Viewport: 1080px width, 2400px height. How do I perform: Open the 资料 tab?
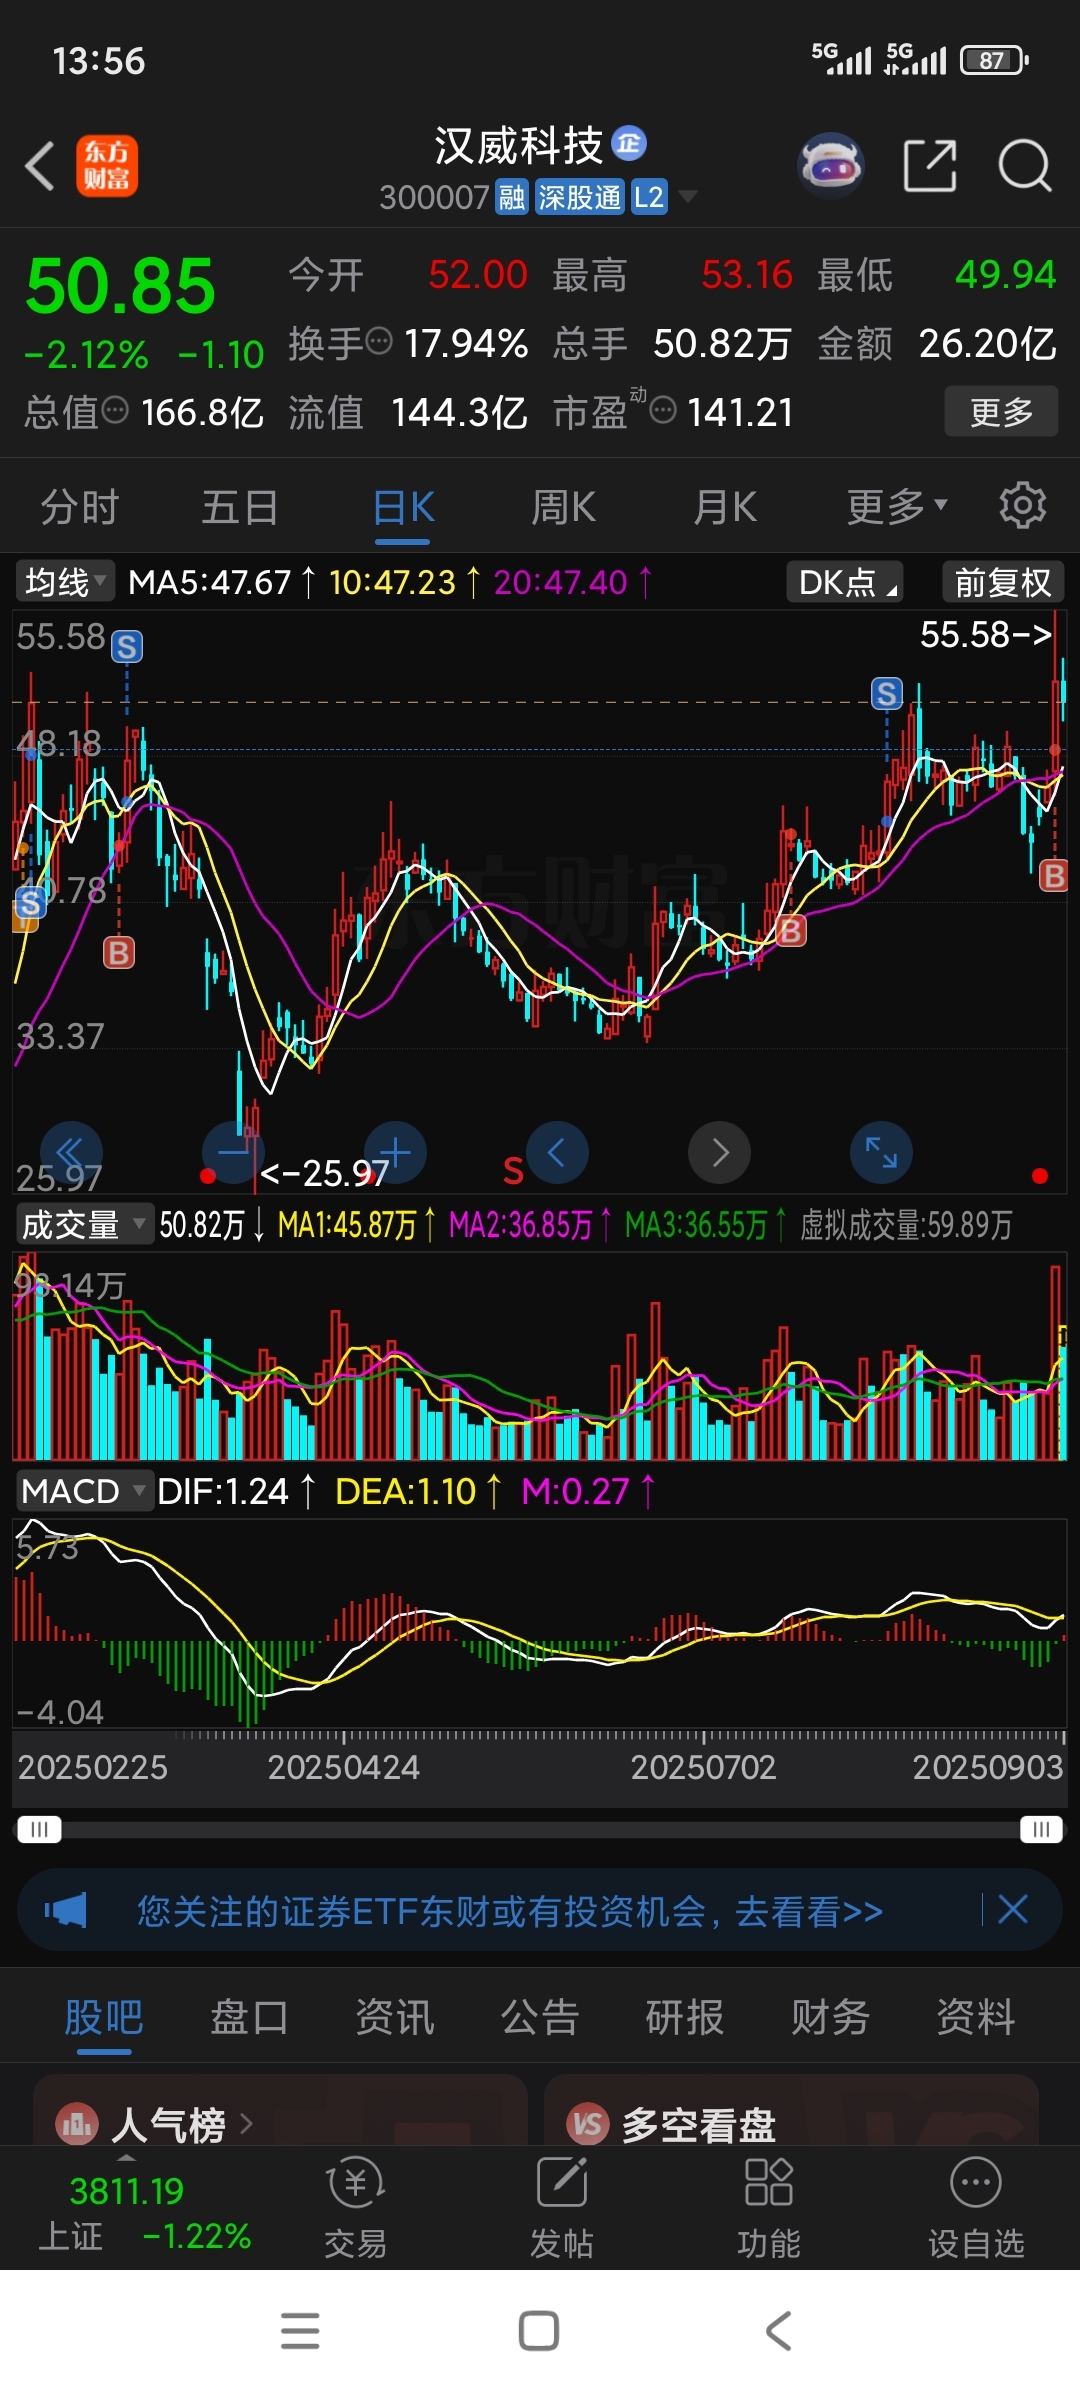[x=976, y=2017]
